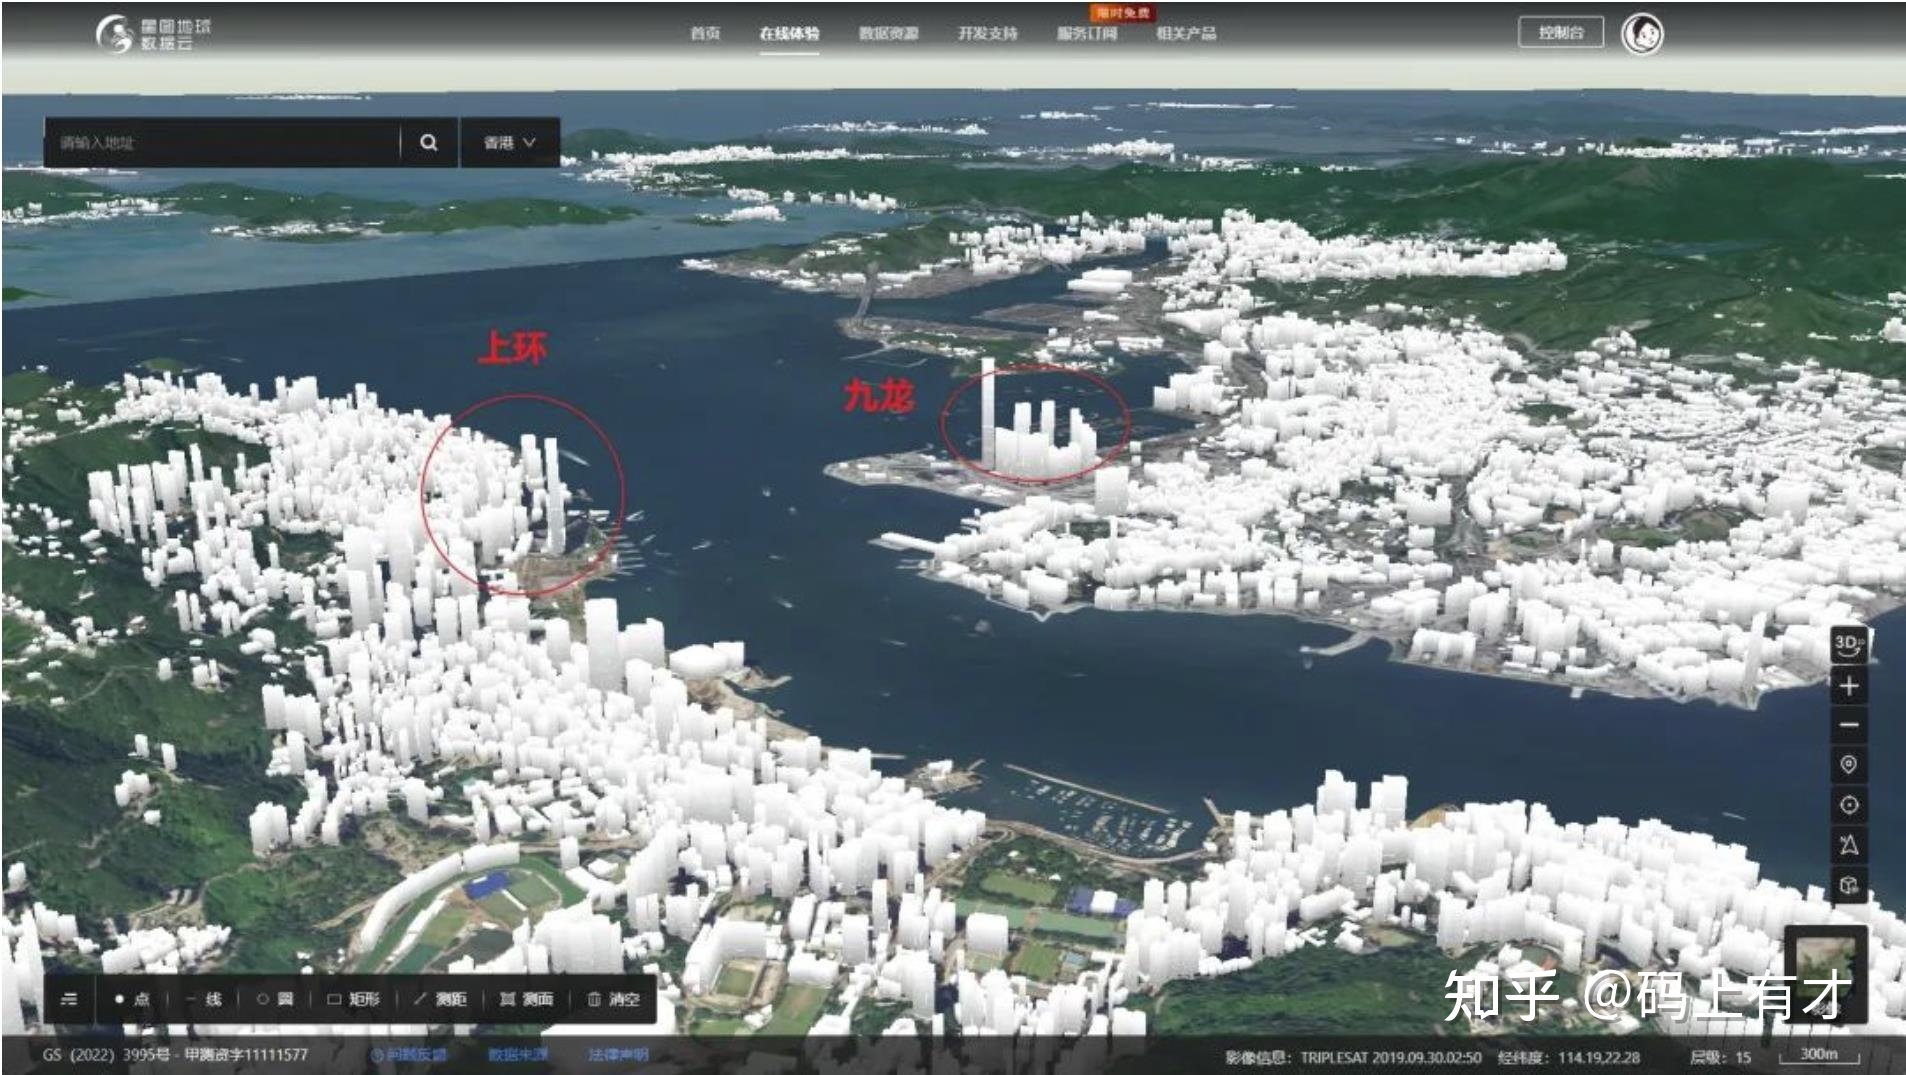Click the TRIPLESAT imagery info text
The width and height of the screenshot is (1906, 1075).
(1353, 1057)
